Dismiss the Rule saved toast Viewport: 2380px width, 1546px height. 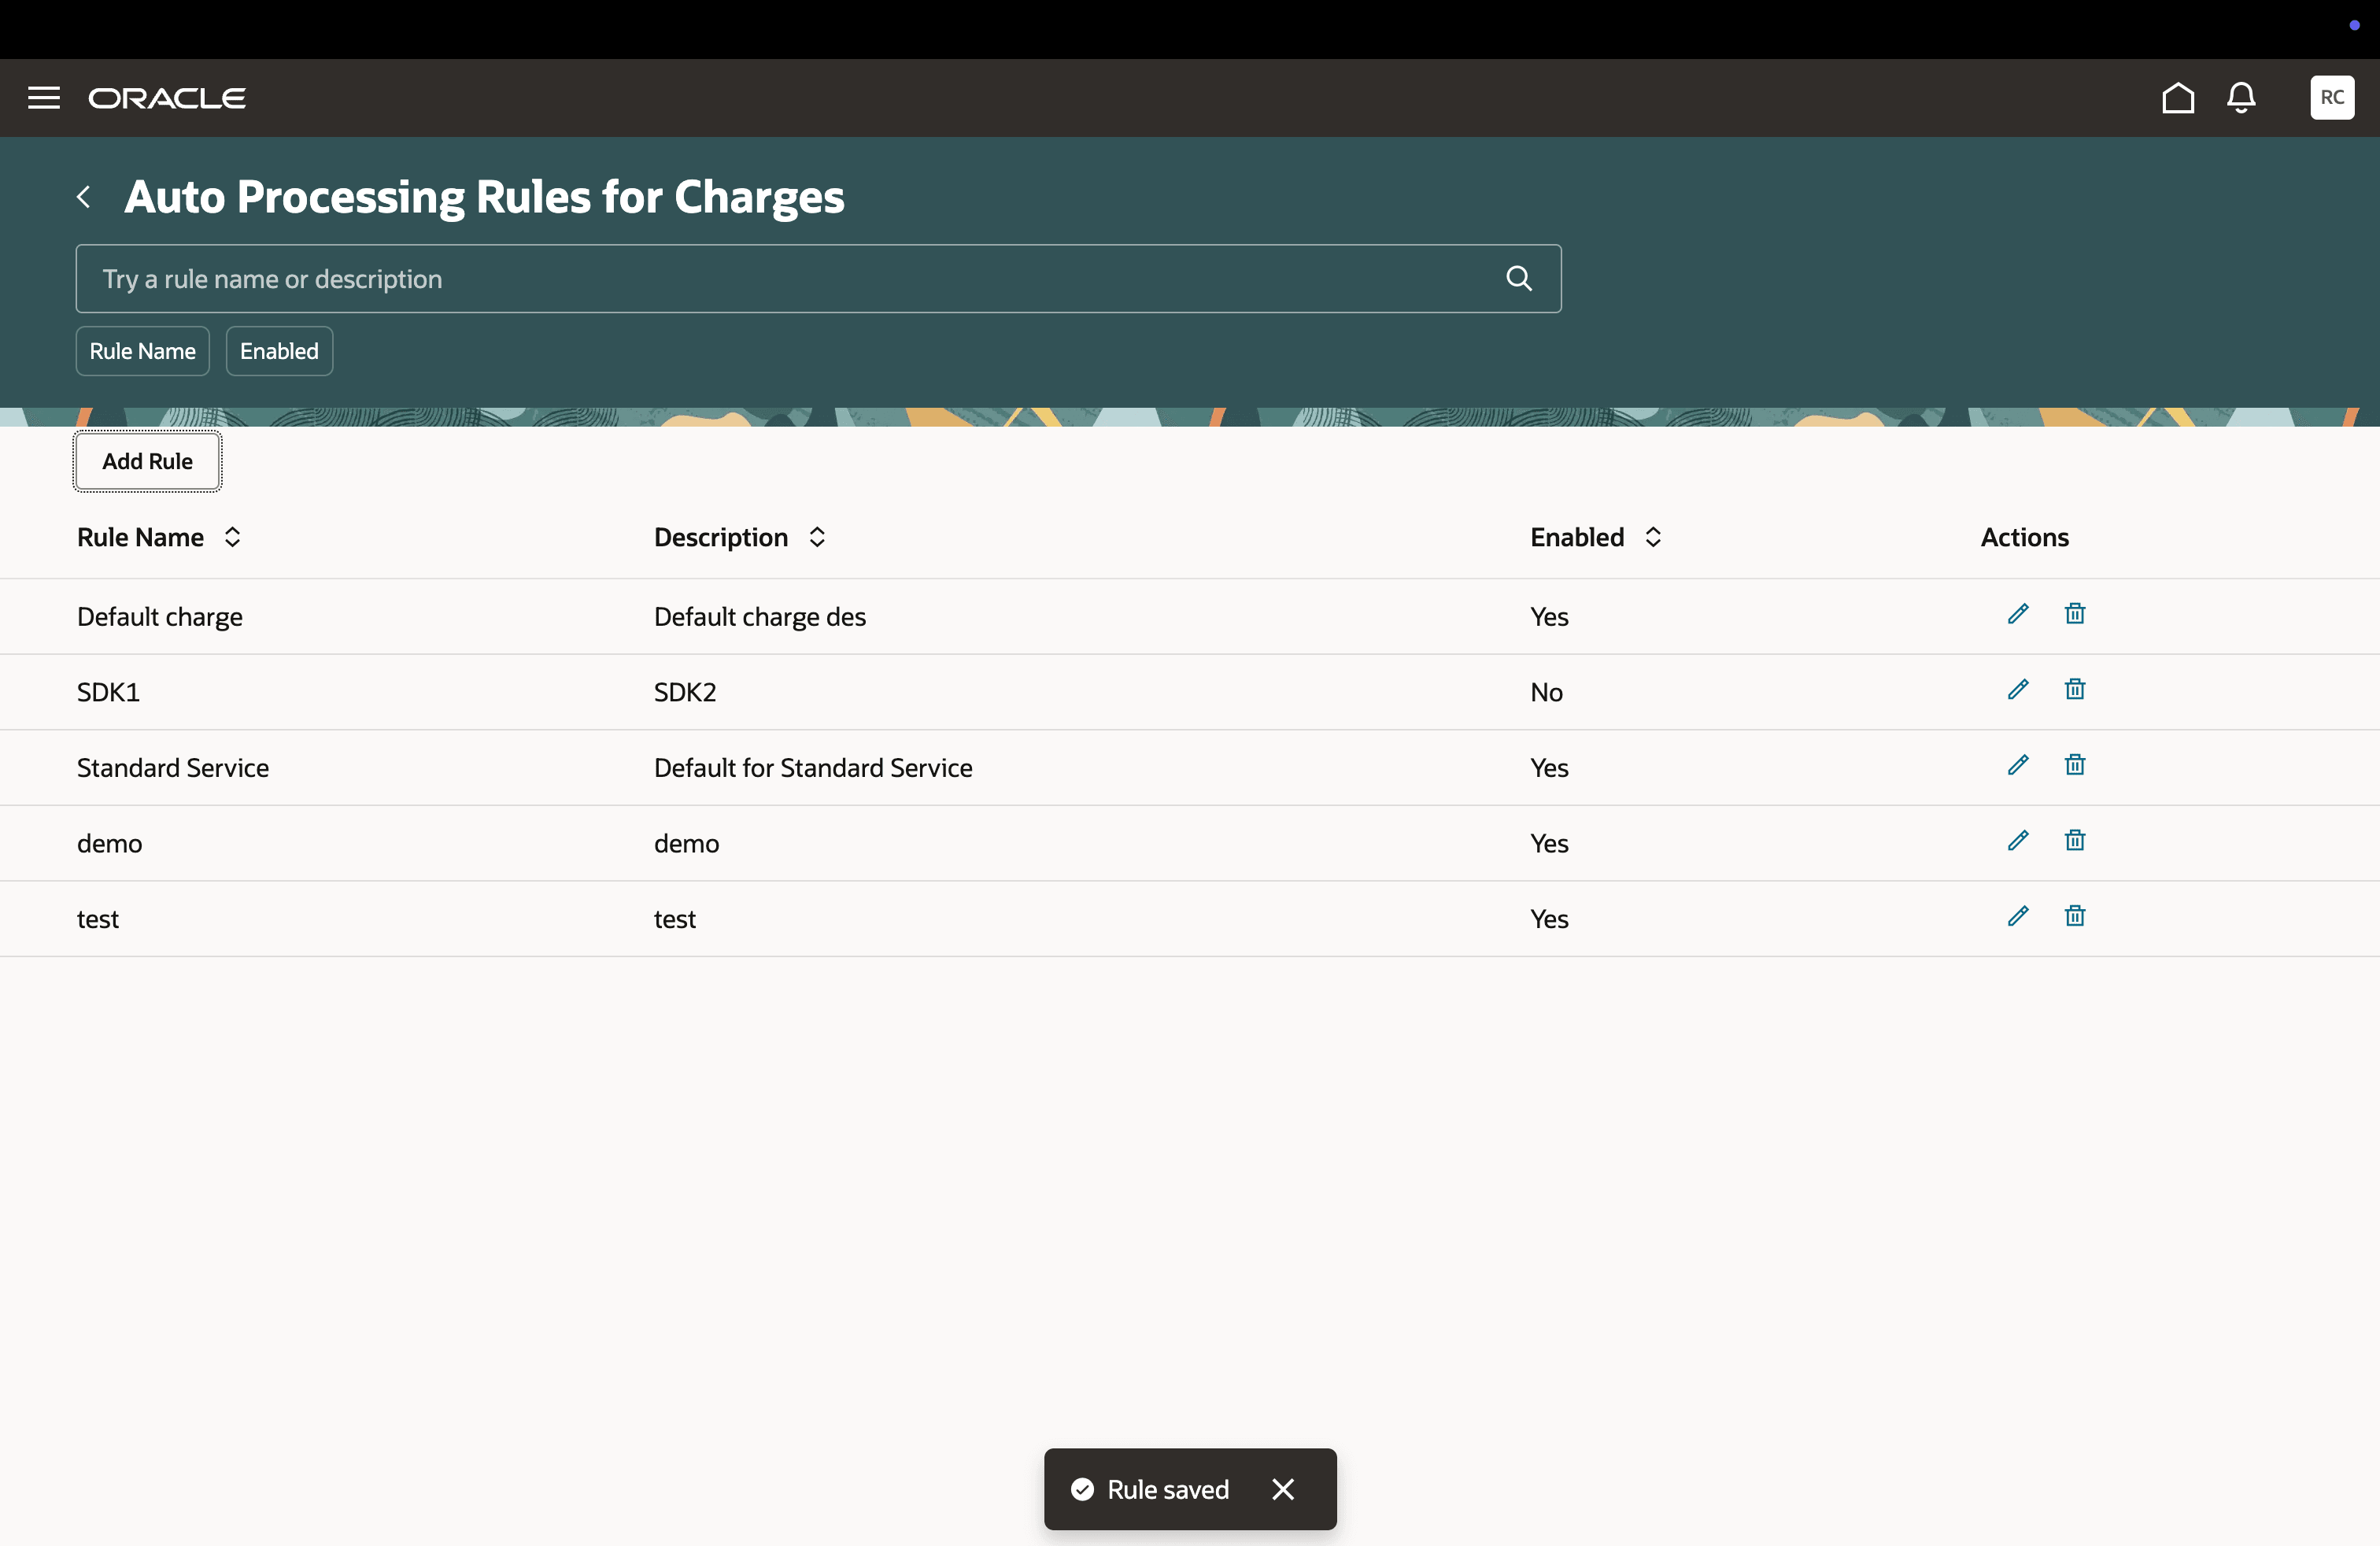click(1283, 1489)
